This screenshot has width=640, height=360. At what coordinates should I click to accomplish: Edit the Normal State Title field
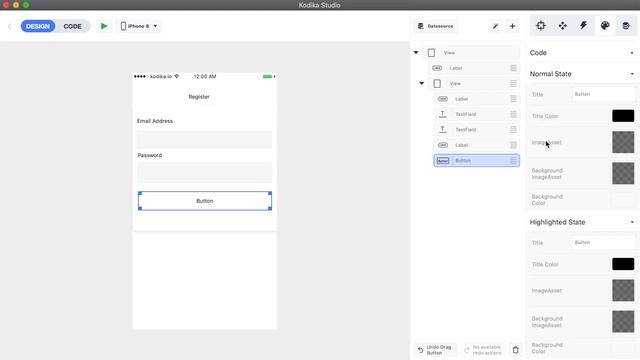pos(603,94)
